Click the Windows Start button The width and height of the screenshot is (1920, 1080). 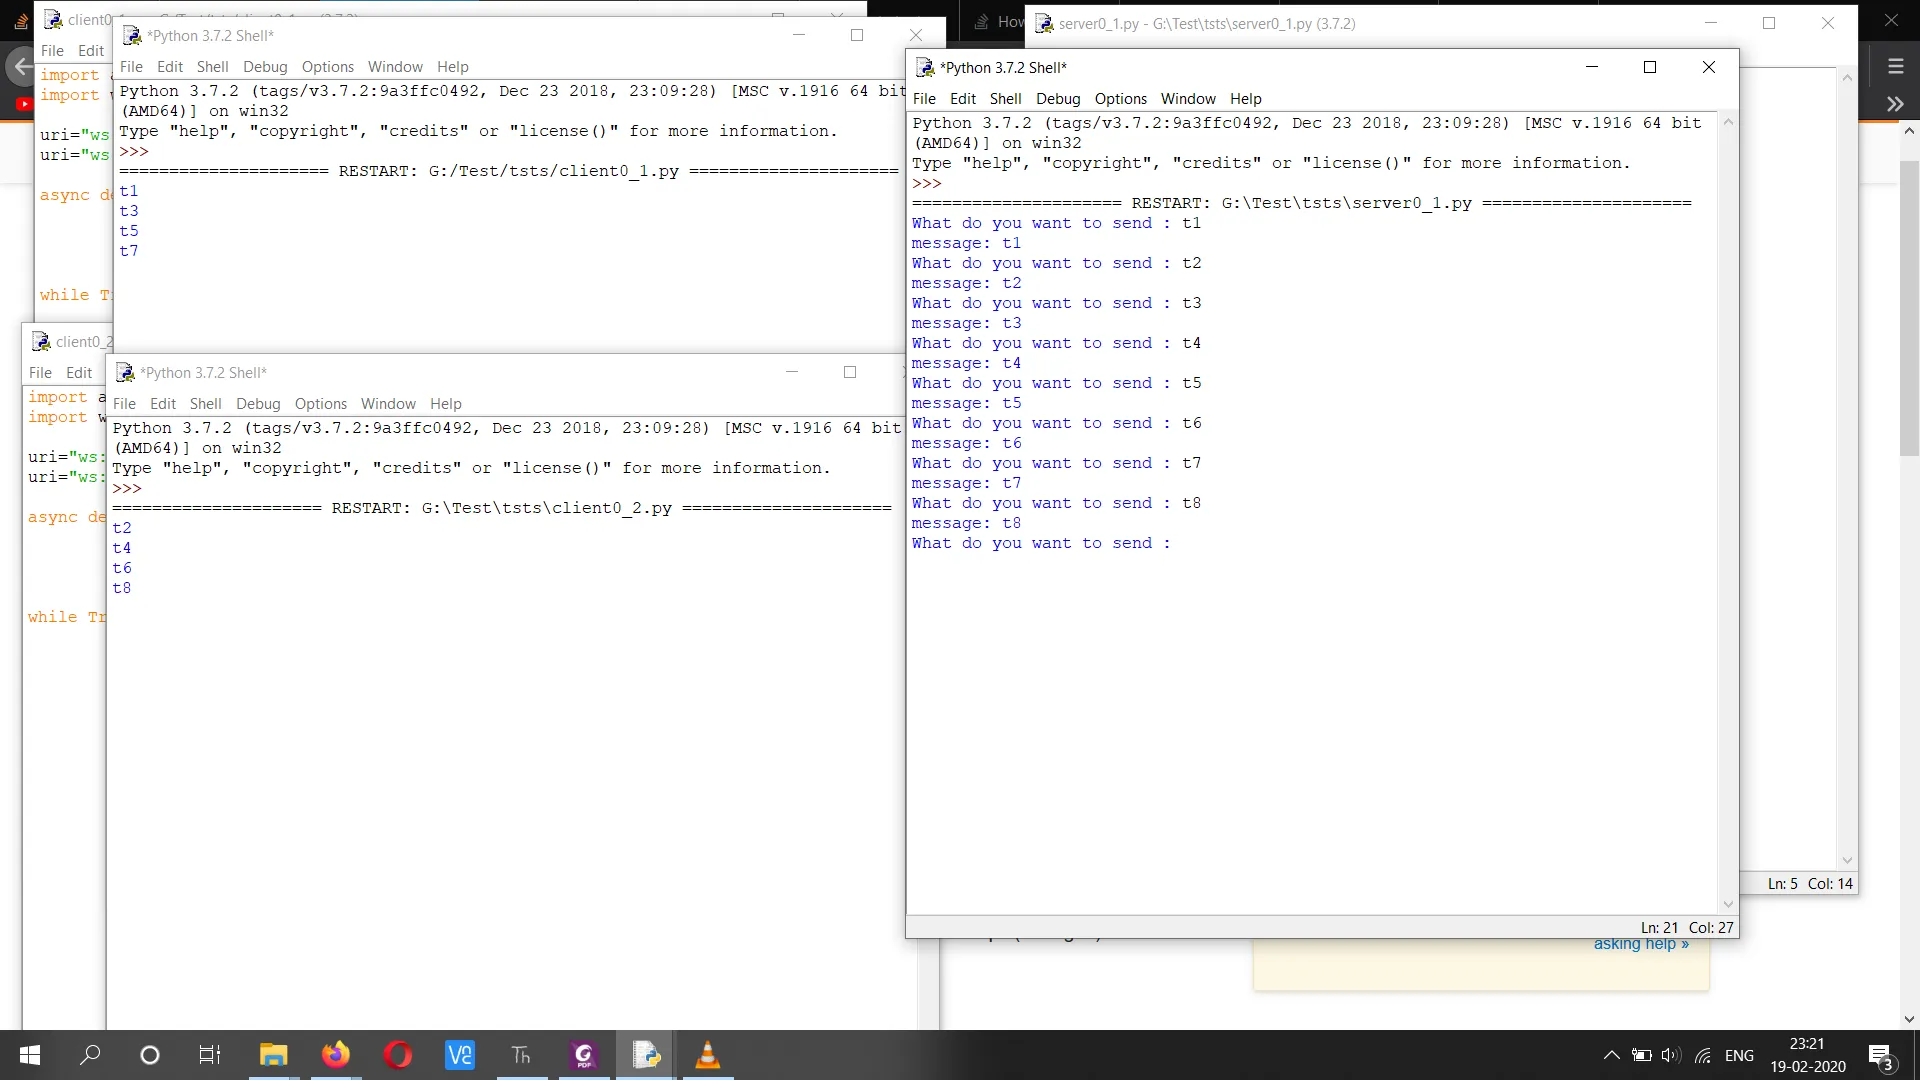pyautogui.click(x=30, y=1055)
